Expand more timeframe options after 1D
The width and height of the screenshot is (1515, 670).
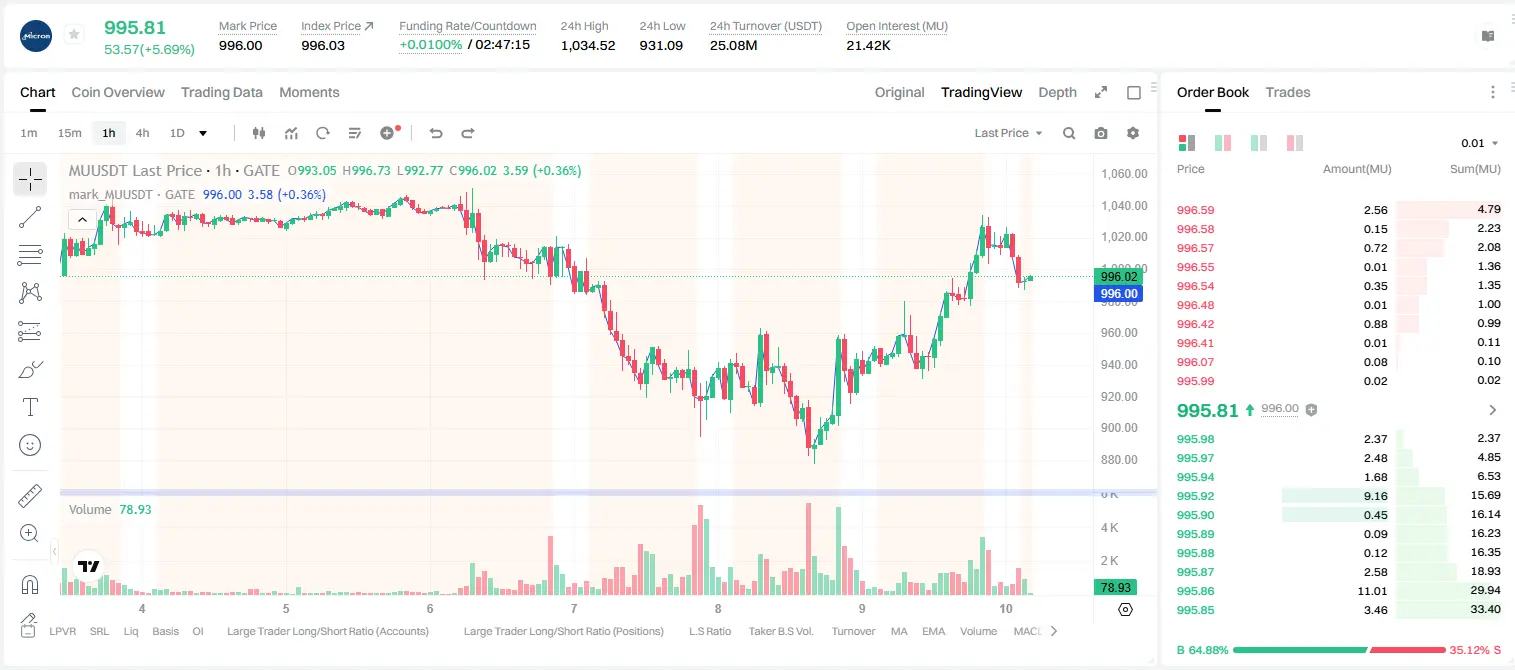coord(203,133)
